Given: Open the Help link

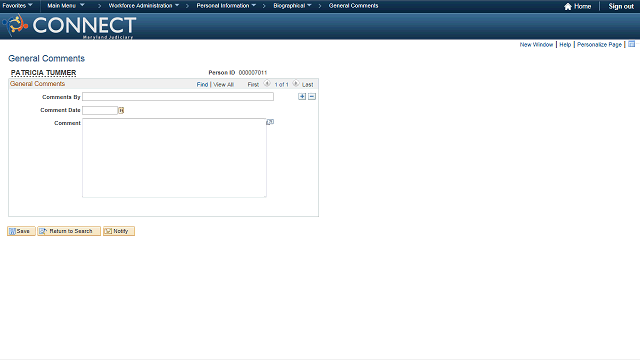Looking at the screenshot, I should 565,44.
